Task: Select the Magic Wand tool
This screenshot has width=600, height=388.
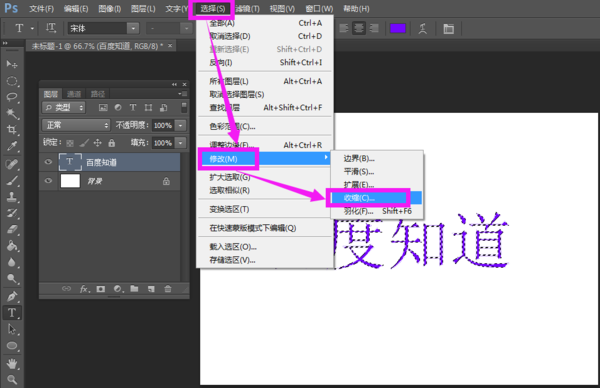Action: 12,113
